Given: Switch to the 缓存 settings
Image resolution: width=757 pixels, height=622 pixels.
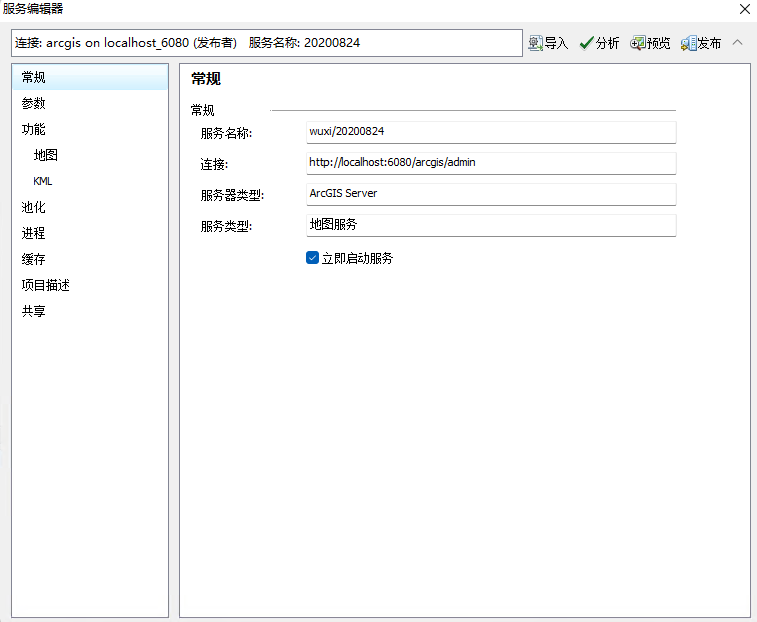Looking at the screenshot, I should coord(34,259).
